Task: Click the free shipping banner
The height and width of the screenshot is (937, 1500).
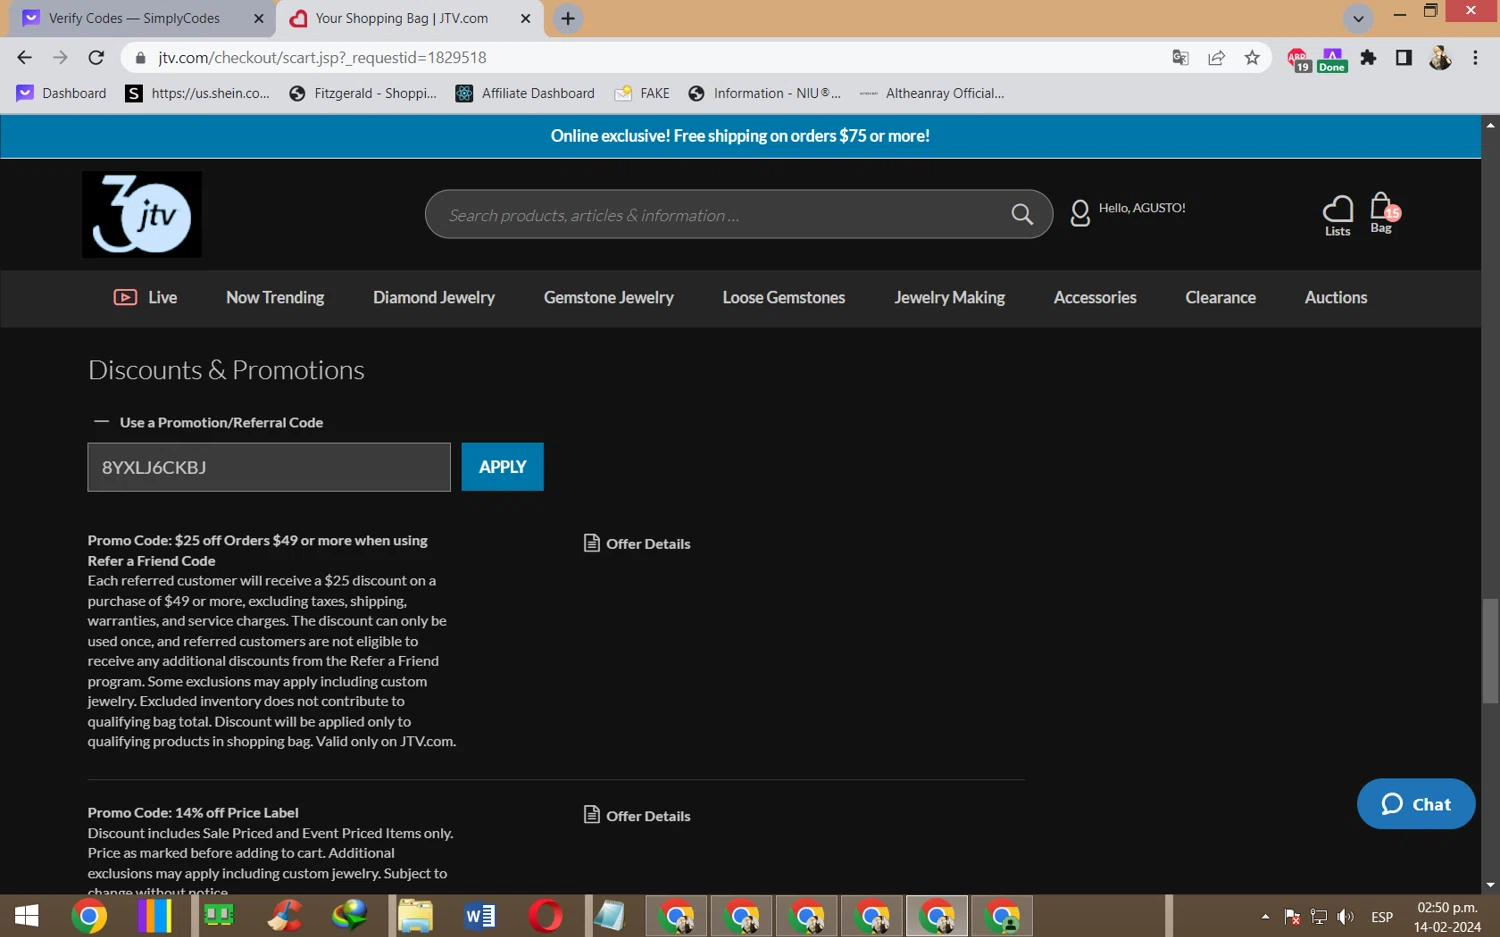Action: [740, 136]
